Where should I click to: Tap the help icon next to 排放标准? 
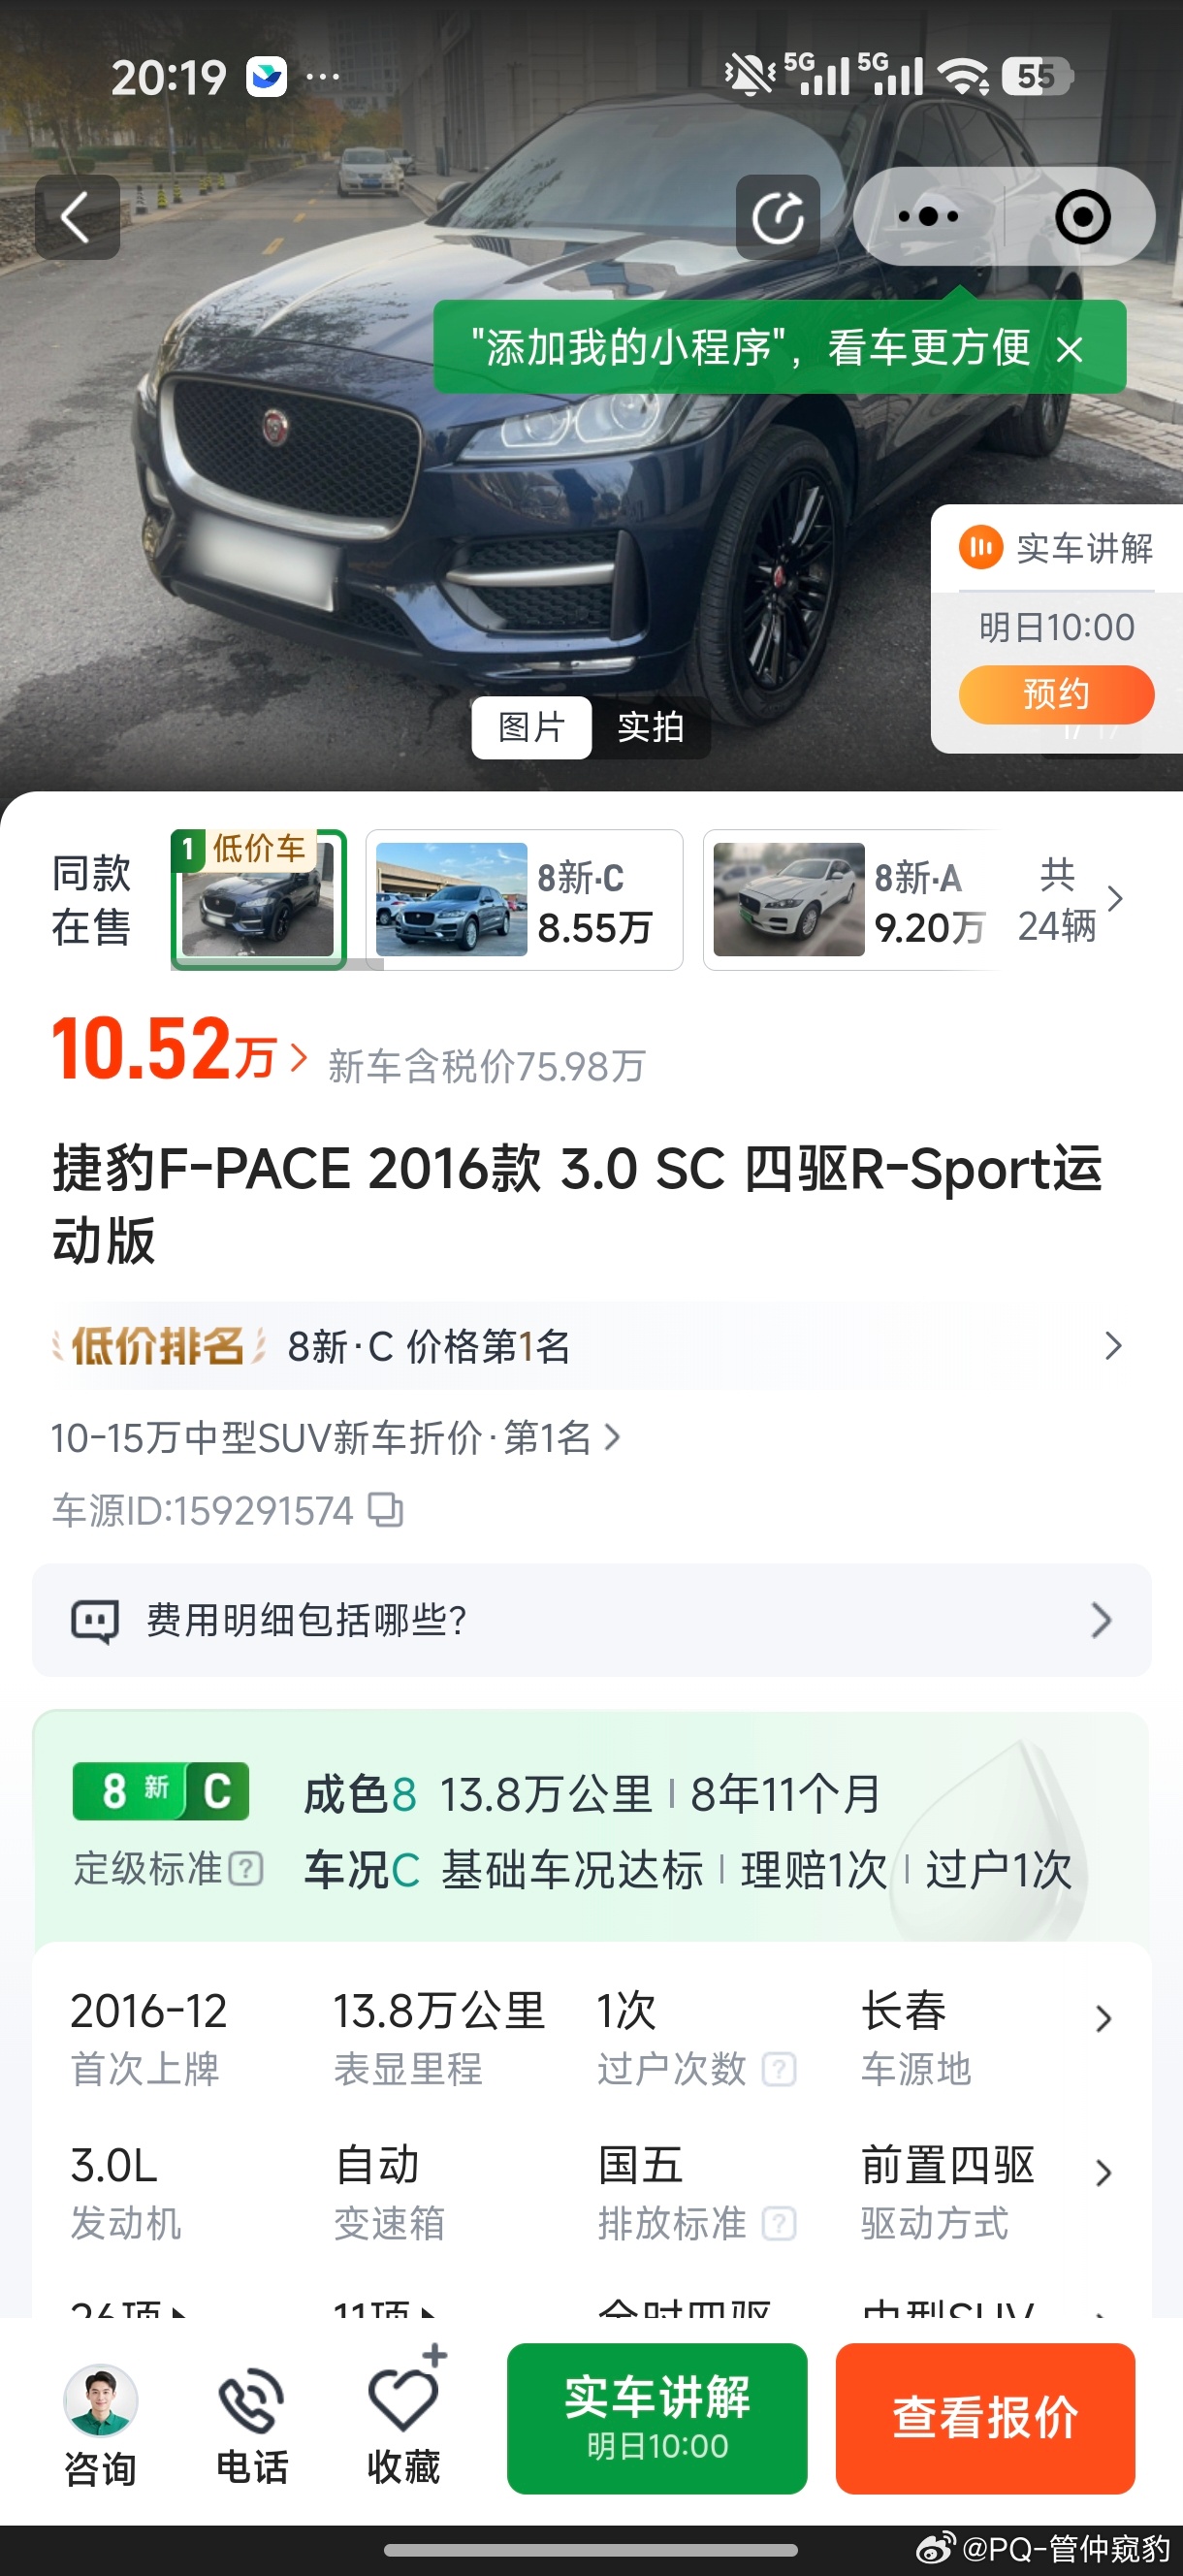779,2223
